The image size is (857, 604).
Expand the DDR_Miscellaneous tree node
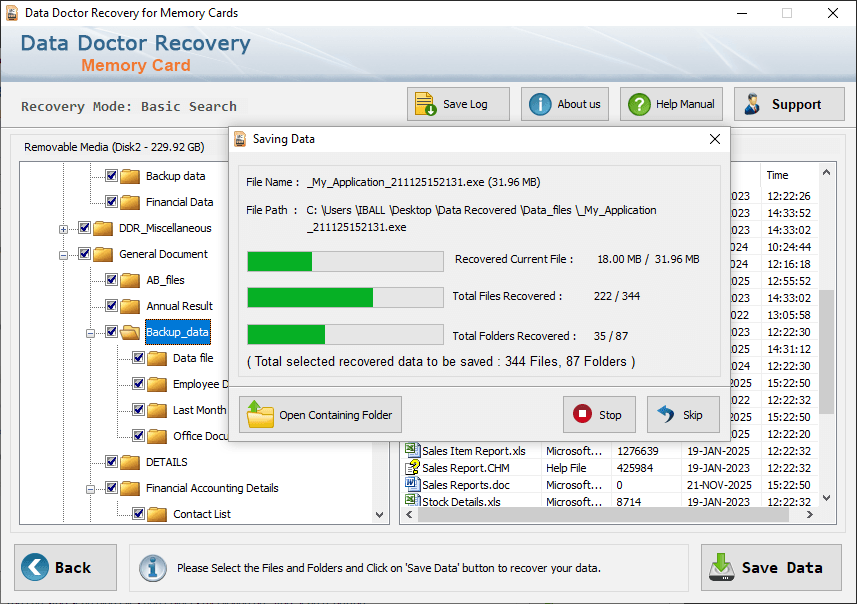(x=63, y=229)
